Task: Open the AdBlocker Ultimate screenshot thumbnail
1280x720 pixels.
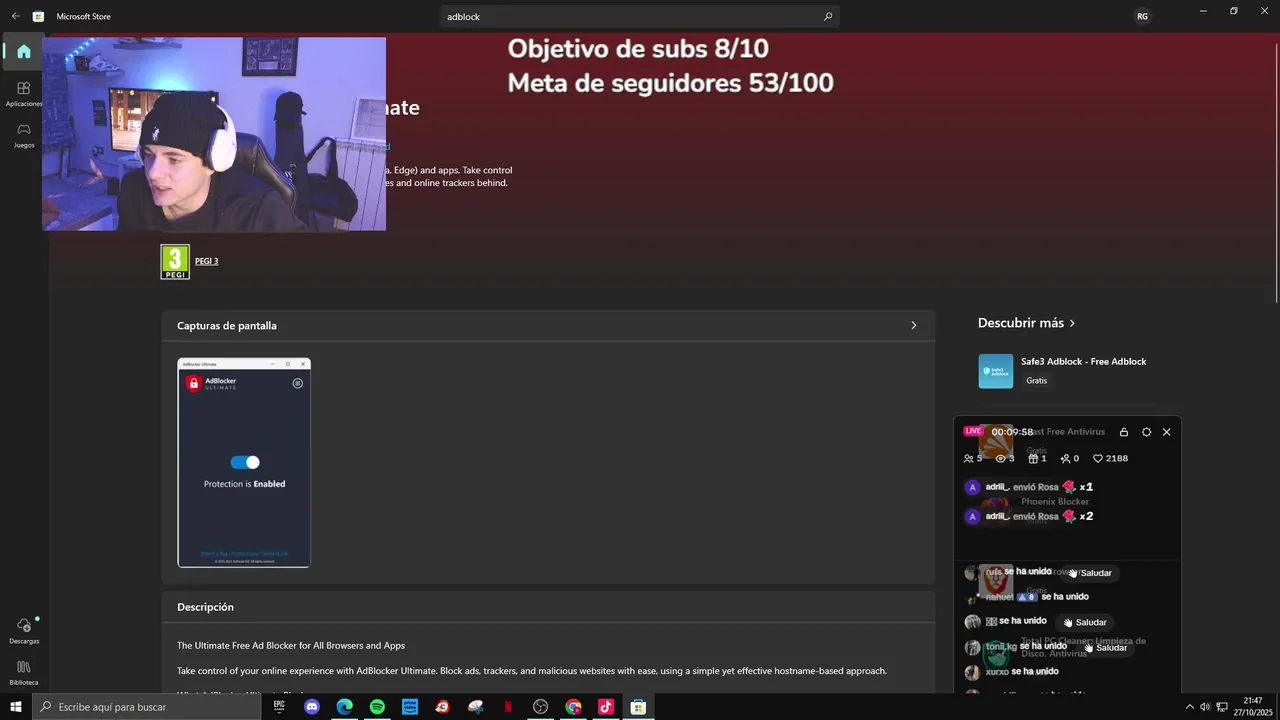Action: pyautogui.click(x=244, y=463)
